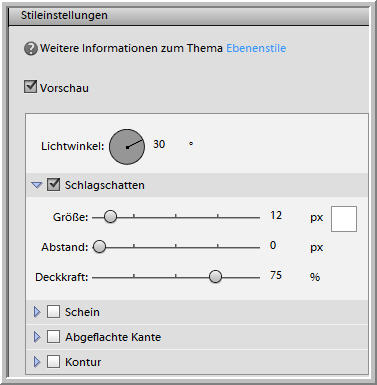Click the Lichtwinkel angle dial
The width and height of the screenshot is (377, 385).
[127, 147]
